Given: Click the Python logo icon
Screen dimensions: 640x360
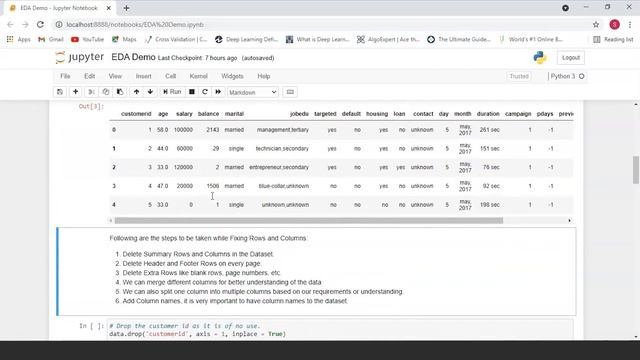Looking at the screenshot, I should 540,58.
